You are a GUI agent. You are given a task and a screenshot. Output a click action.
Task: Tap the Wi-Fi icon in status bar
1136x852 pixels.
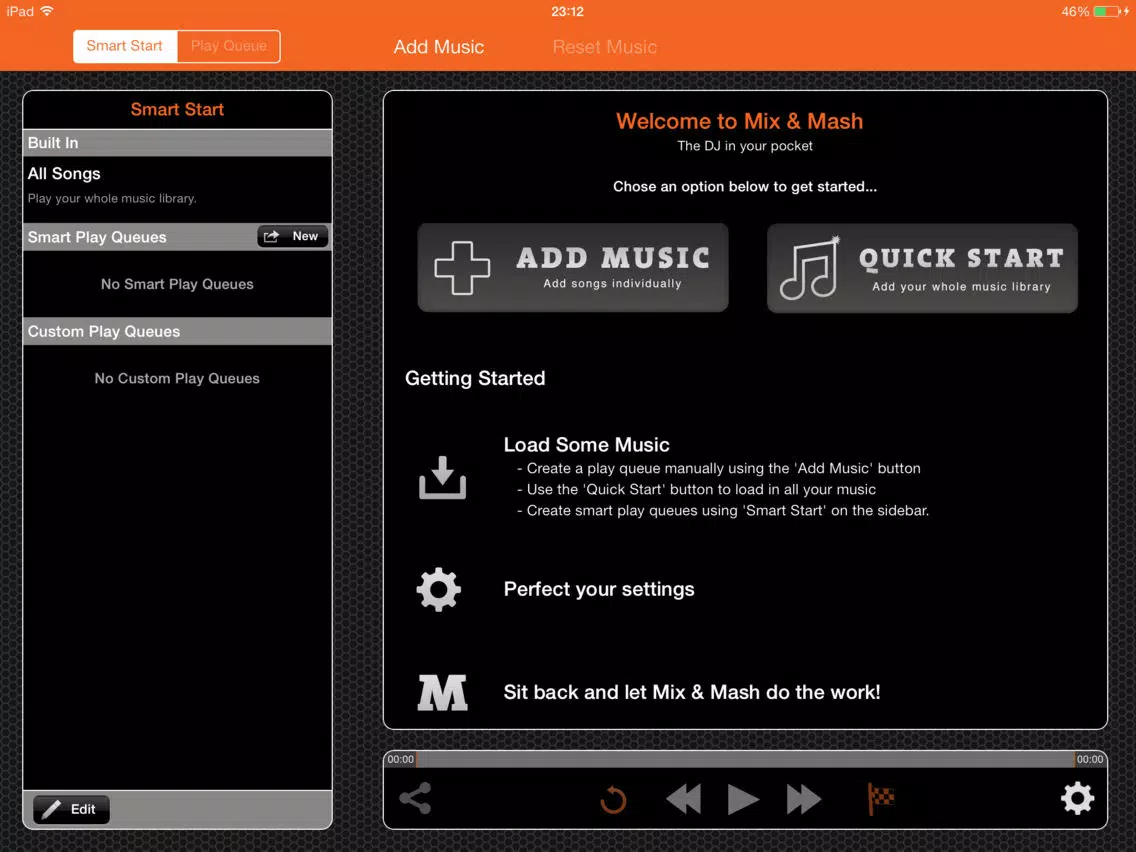pos(47,11)
